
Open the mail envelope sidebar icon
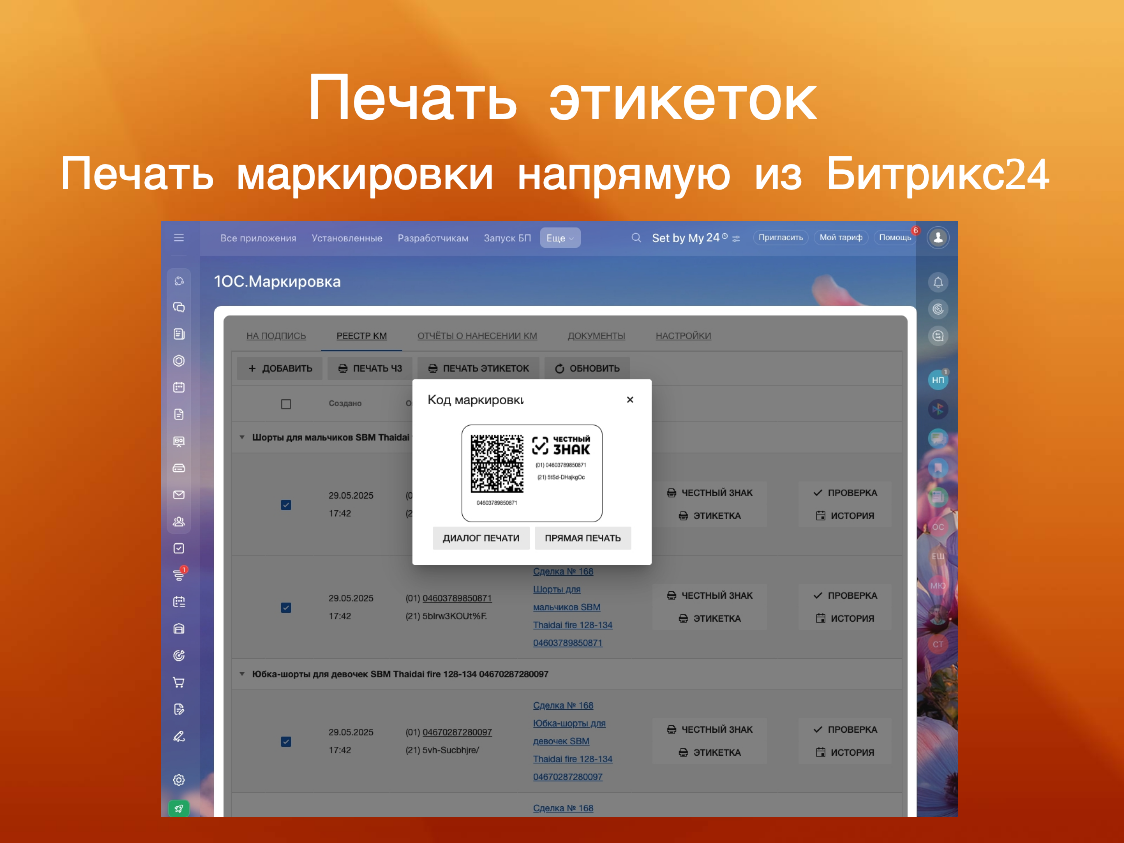pyautogui.click(x=178, y=495)
